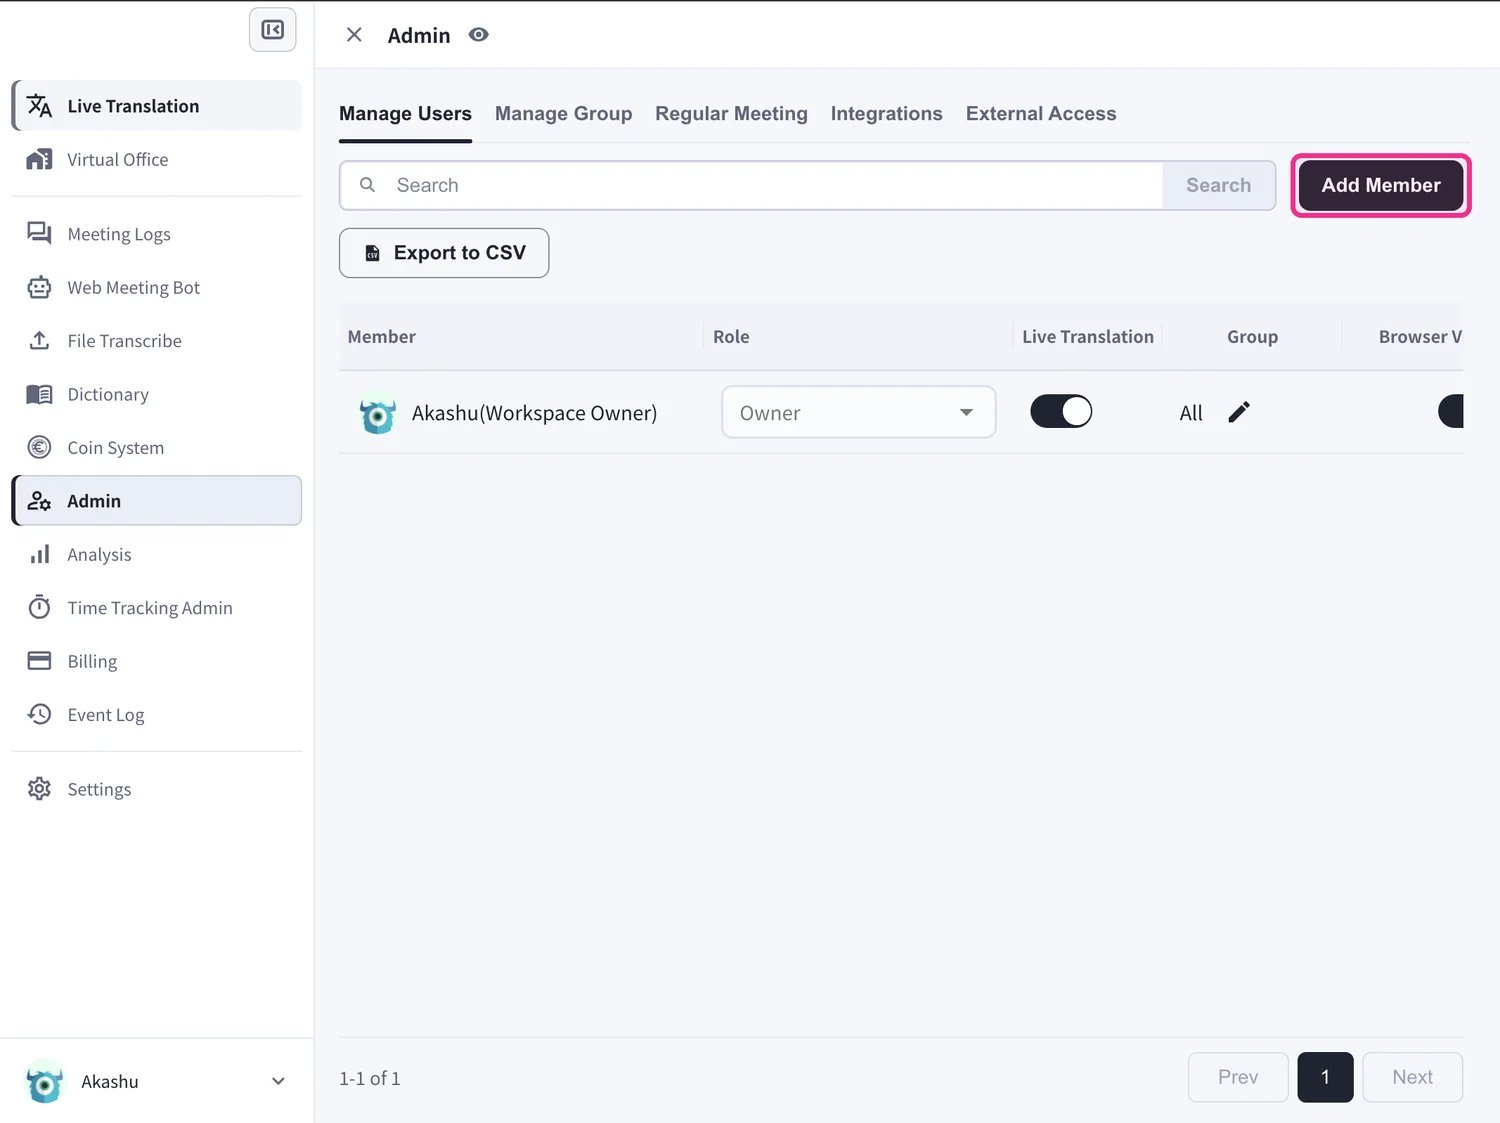Screen dimensions: 1500x1123
Task: Click the Event Log history icon
Action: click(x=39, y=714)
